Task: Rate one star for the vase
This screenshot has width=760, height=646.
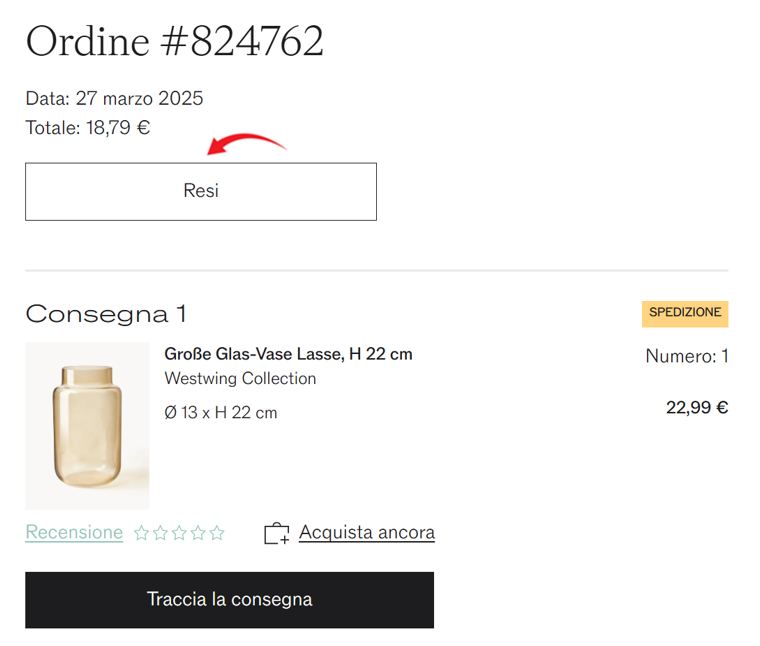Action: click(141, 534)
